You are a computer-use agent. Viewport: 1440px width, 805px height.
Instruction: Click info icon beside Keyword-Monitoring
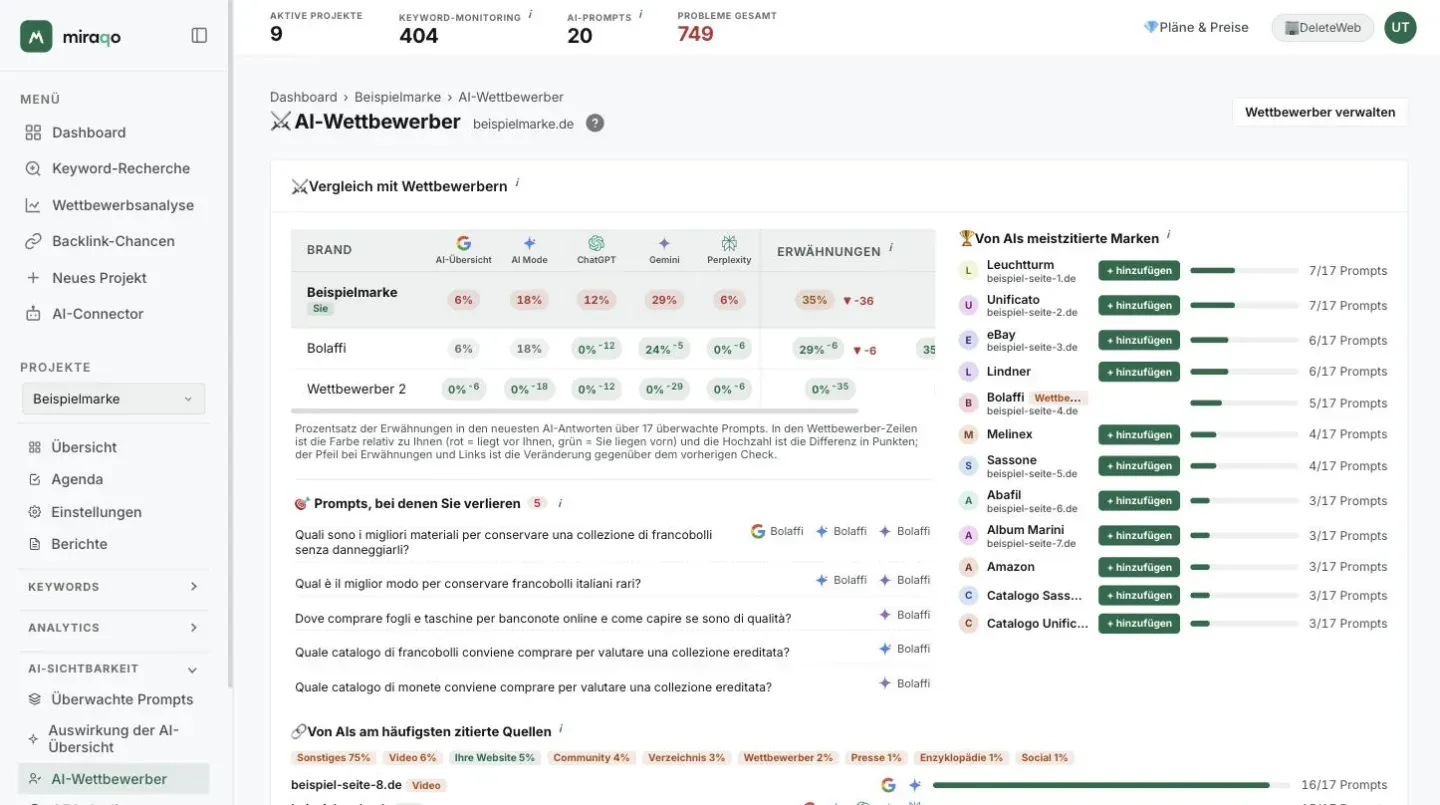pos(530,15)
